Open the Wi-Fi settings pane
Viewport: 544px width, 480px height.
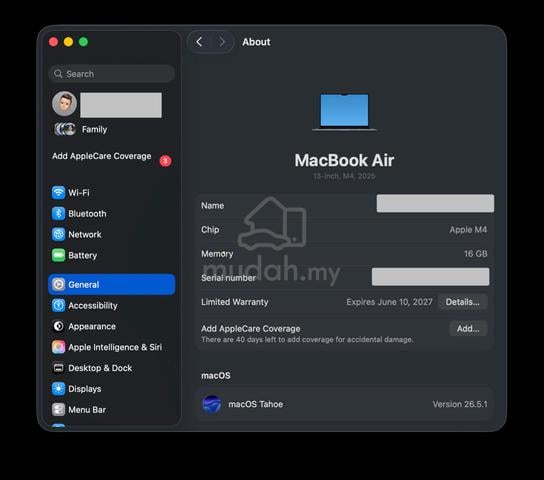click(112, 192)
